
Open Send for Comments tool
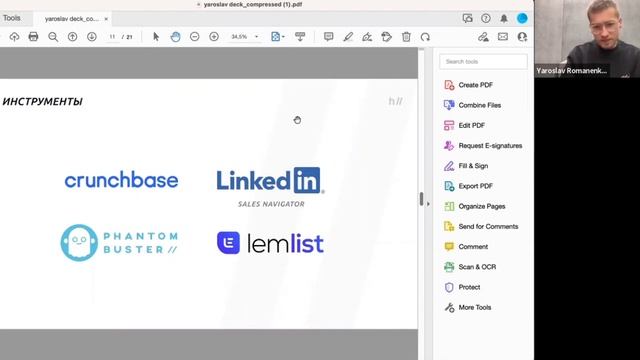click(x=481, y=227)
